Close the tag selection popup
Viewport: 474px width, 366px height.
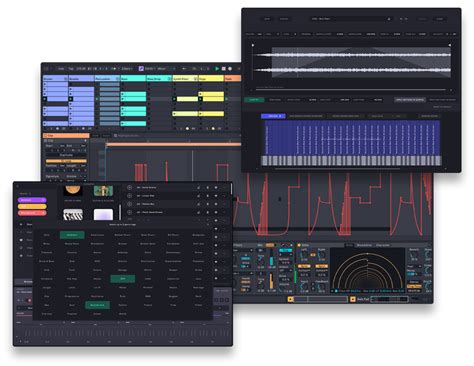[x=208, y=225]
